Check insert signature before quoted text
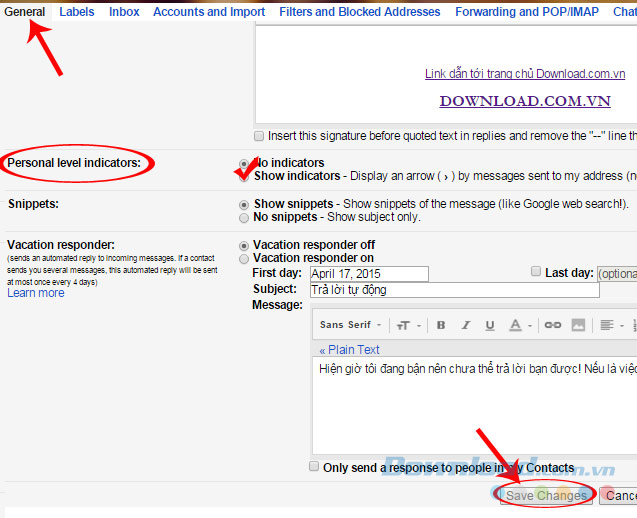The height and width of the screenshot is (518, 637). (260, 136)
